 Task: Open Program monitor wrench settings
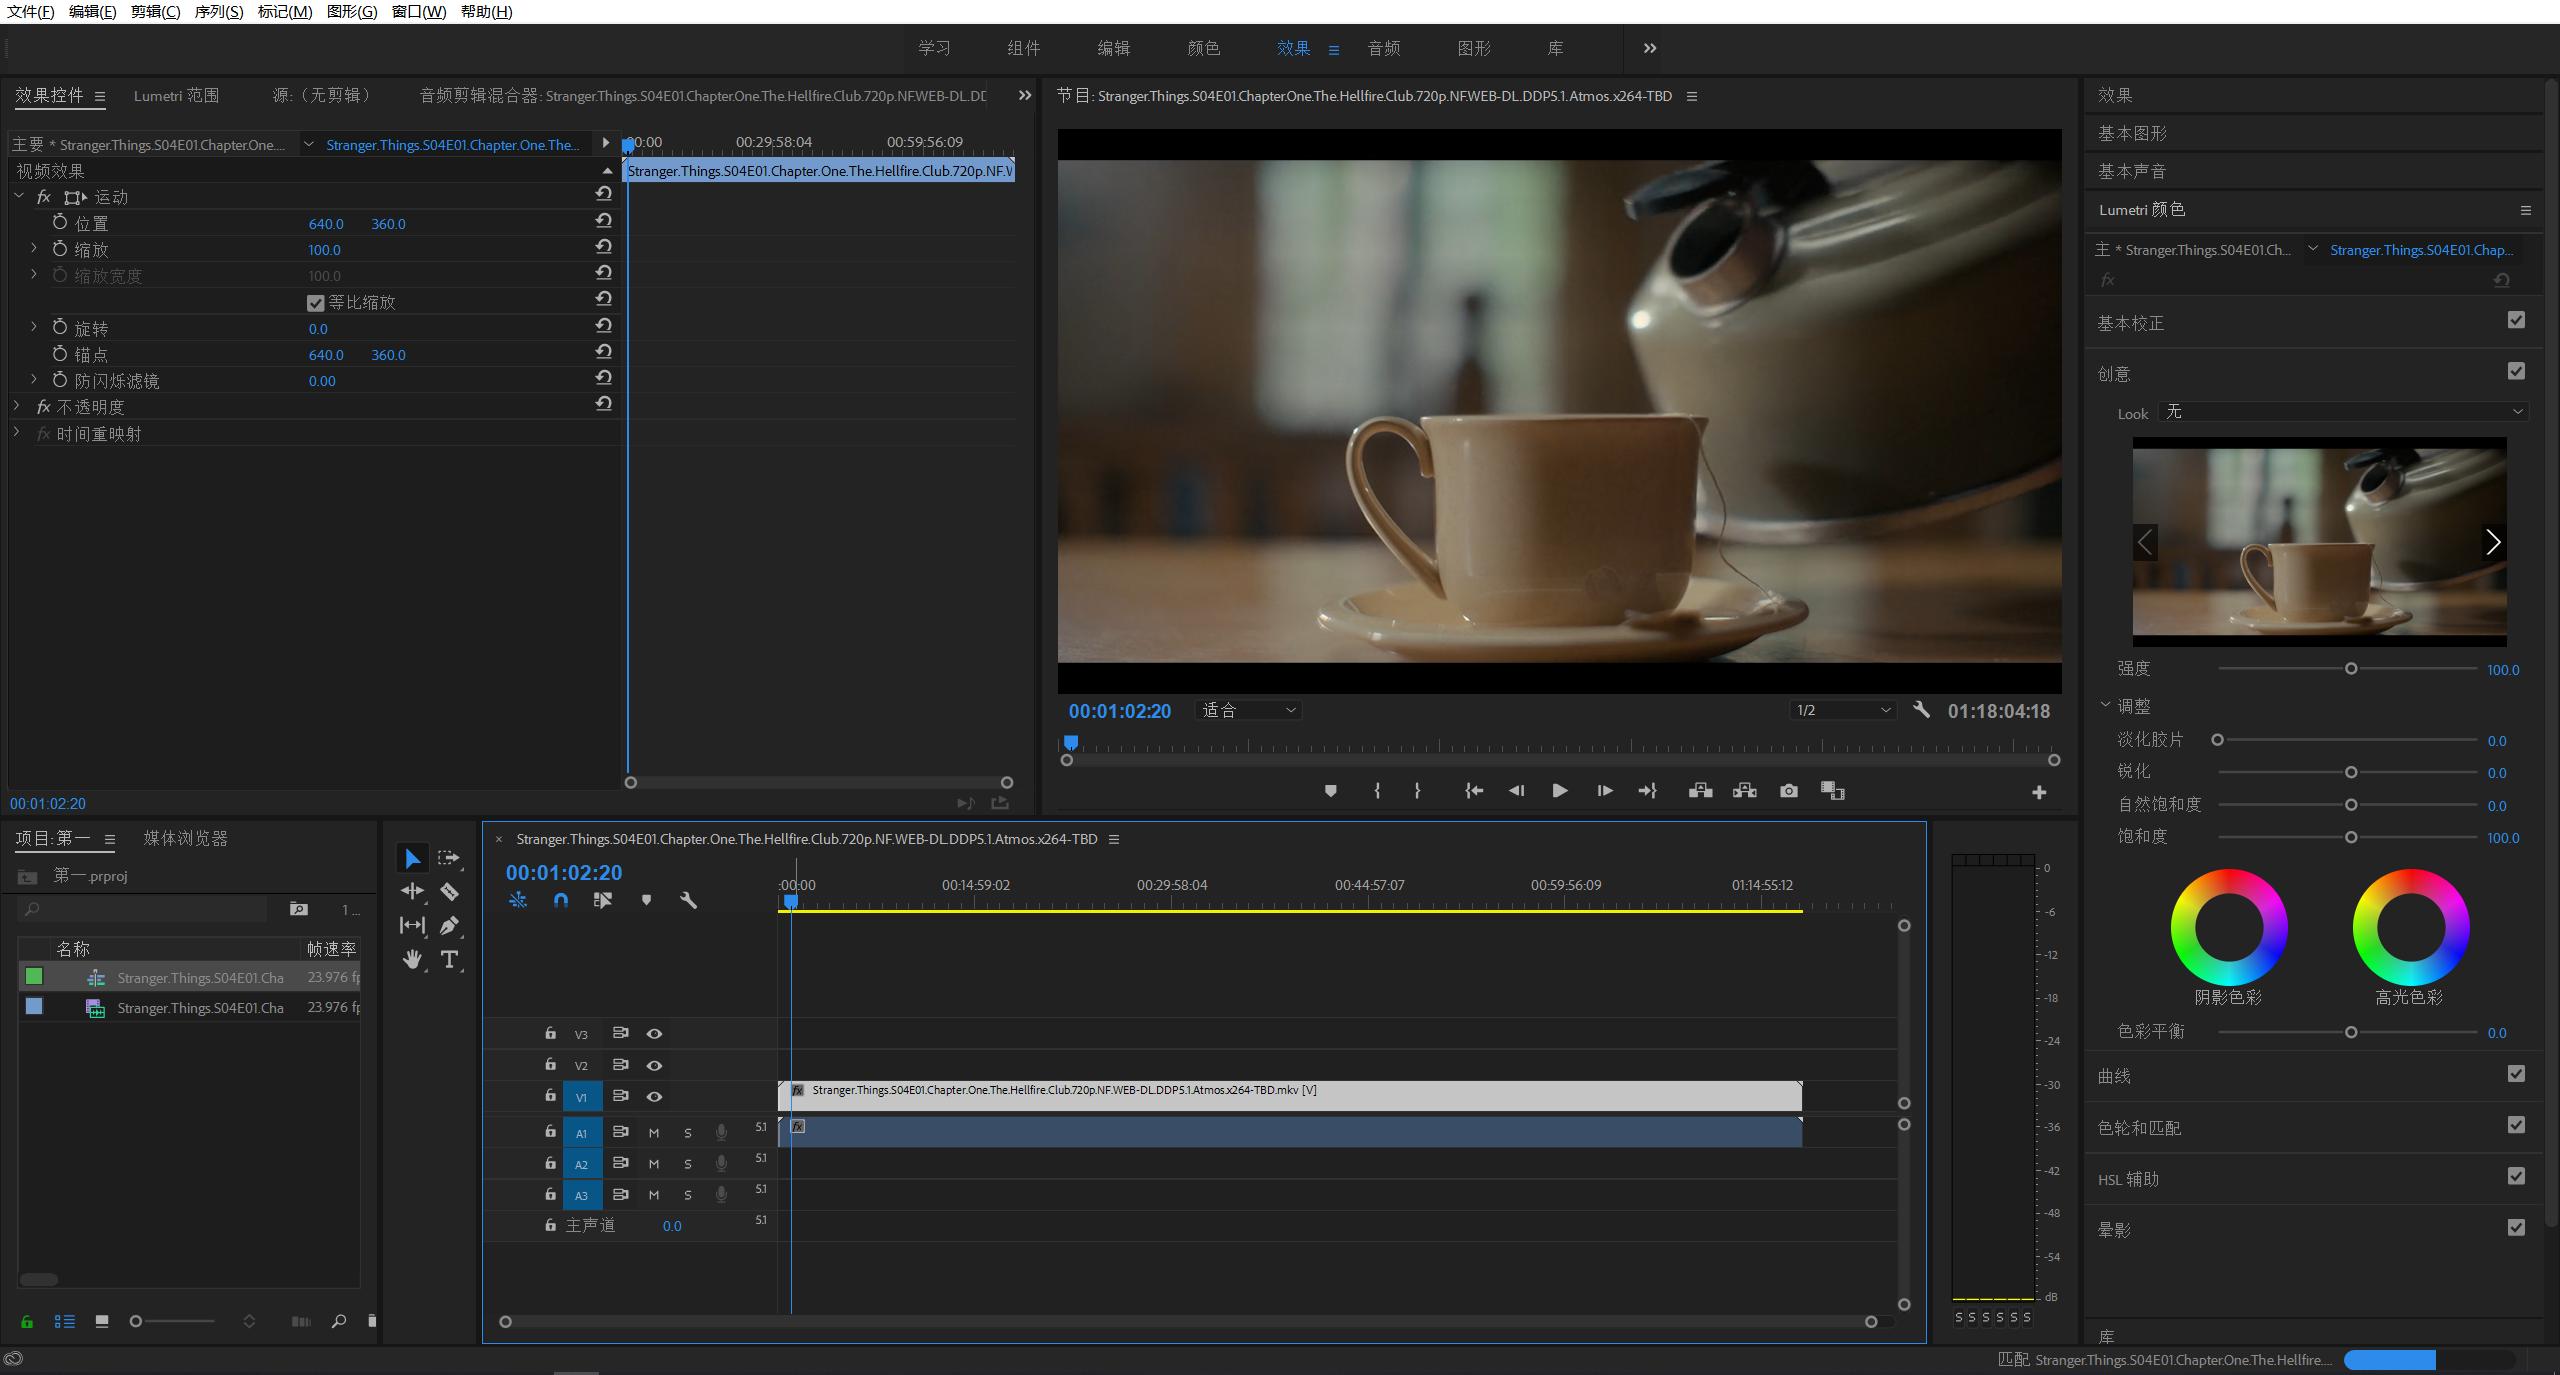tap(1921, 710)
